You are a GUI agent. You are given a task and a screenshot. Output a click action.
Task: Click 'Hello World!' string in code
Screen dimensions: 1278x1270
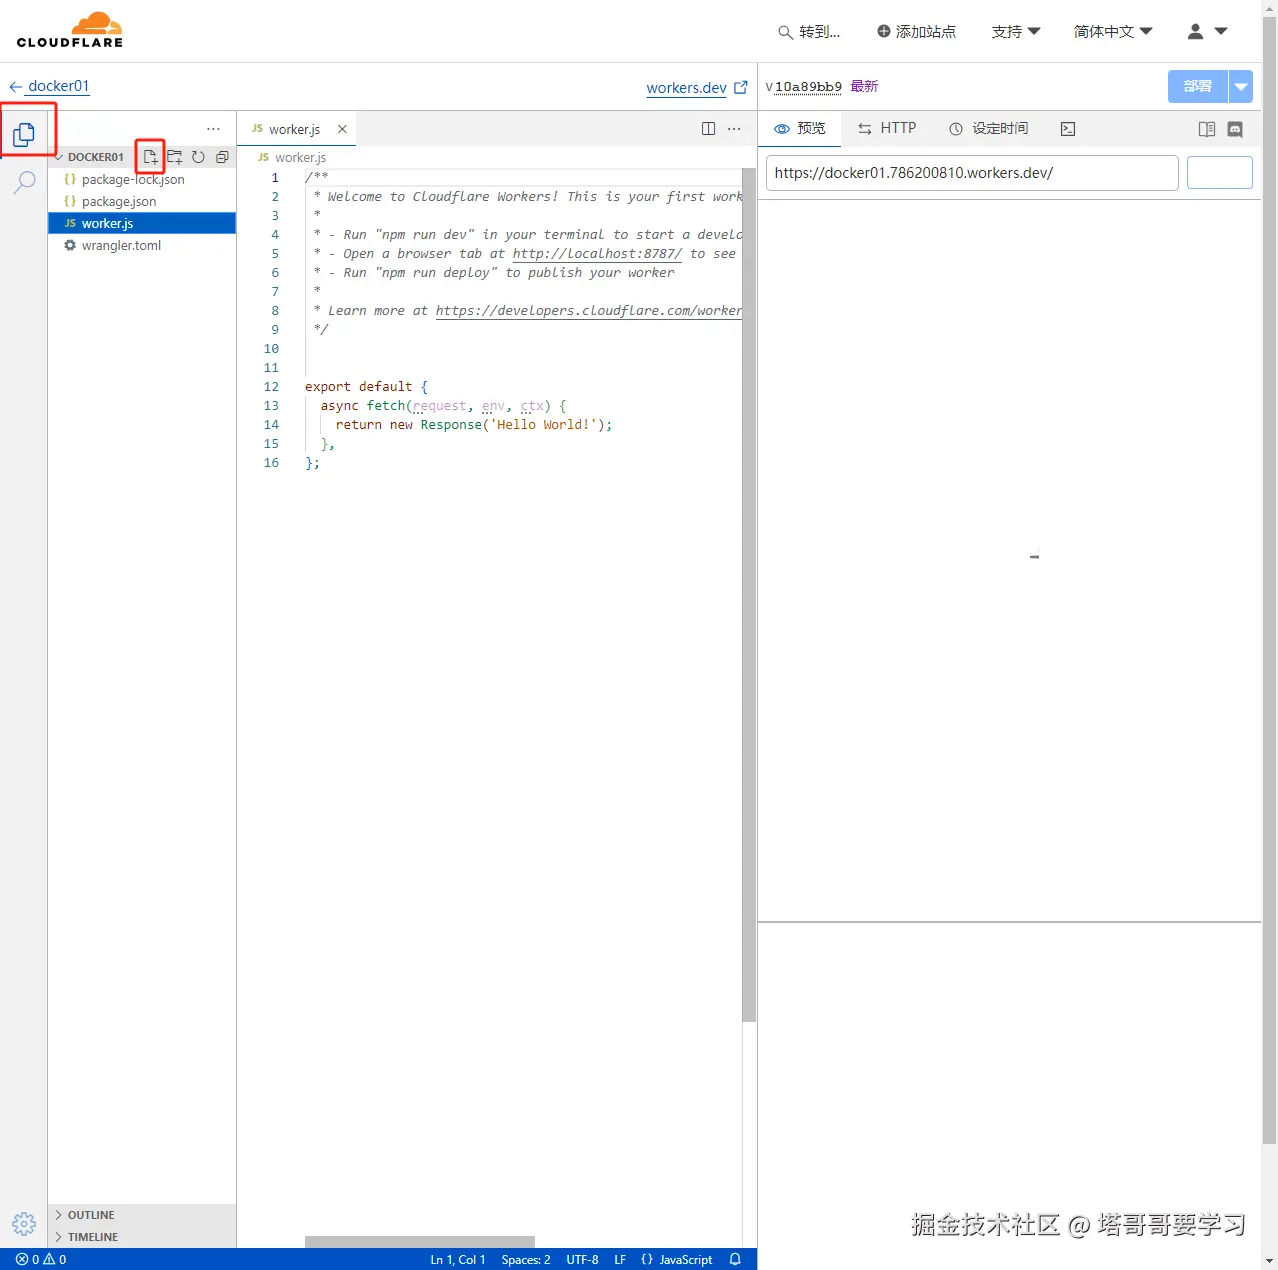coord(543,425)
